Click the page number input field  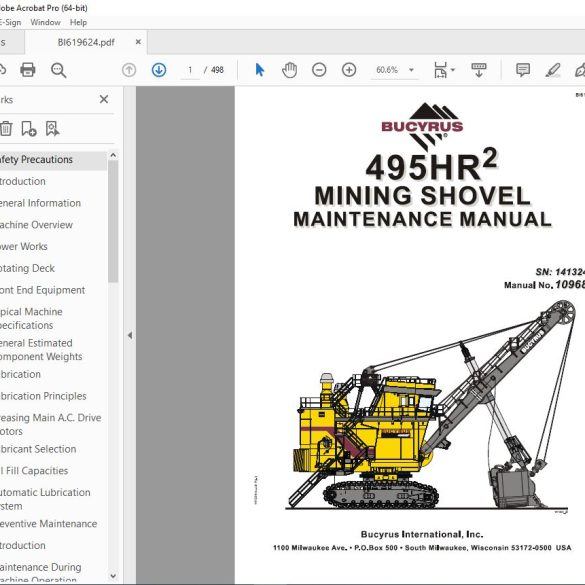190,70
